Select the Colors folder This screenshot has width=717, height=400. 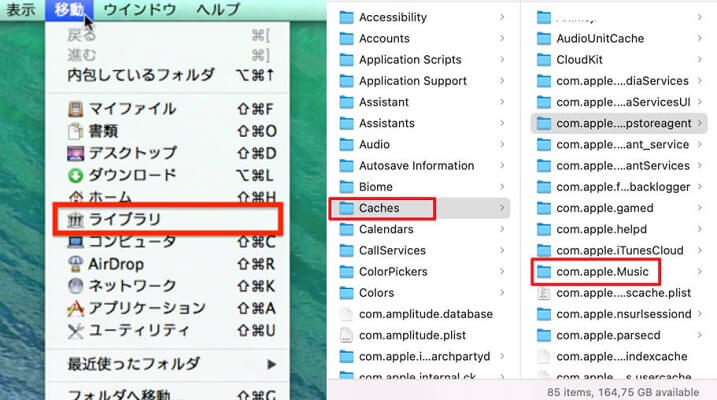pos(423,293)
